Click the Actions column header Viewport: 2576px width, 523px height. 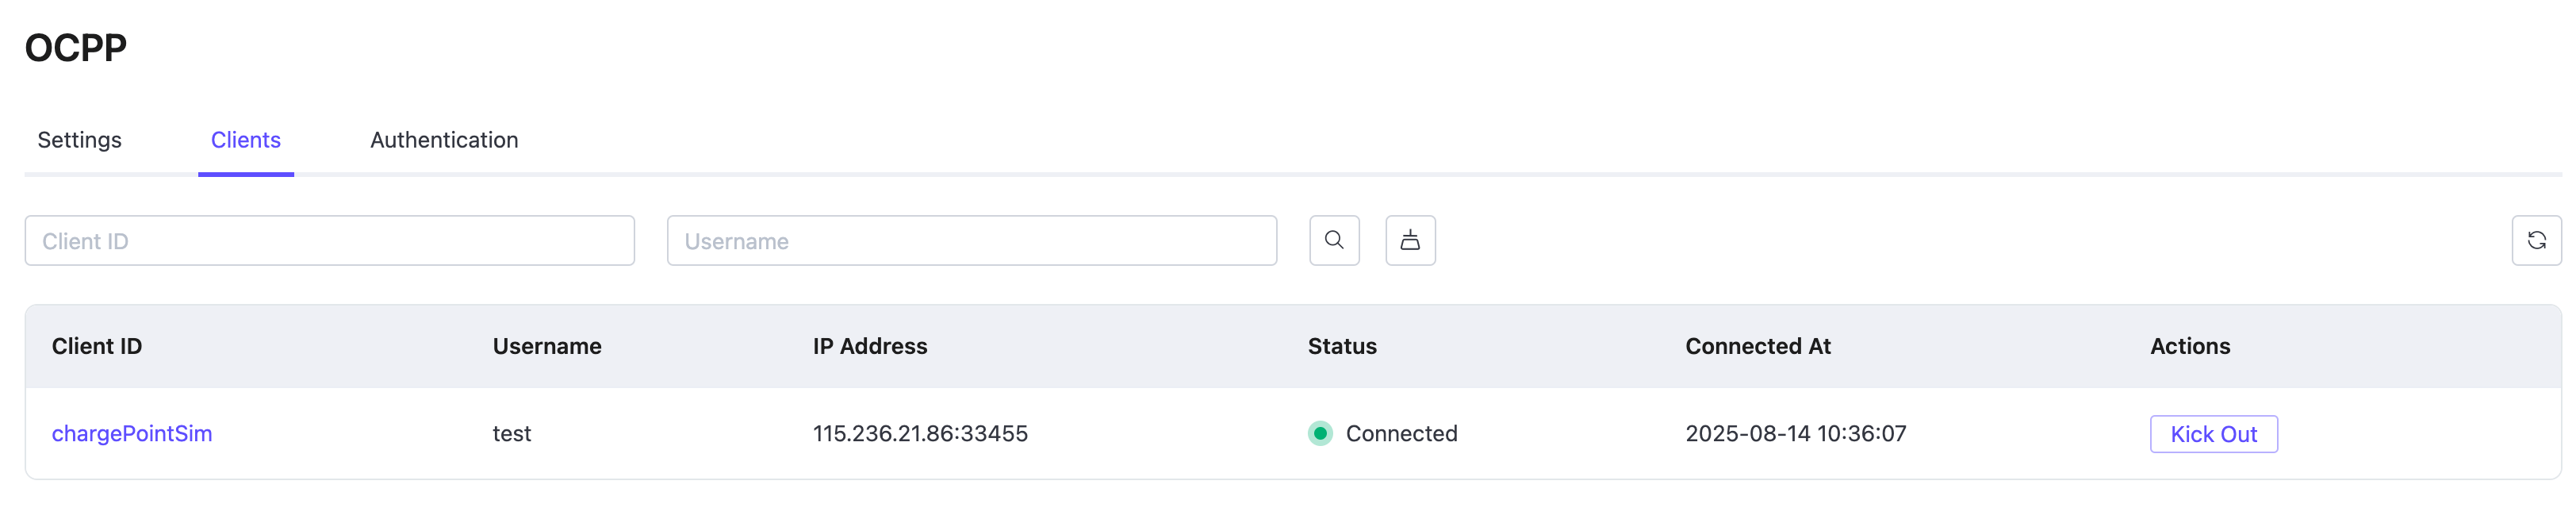2189,346
